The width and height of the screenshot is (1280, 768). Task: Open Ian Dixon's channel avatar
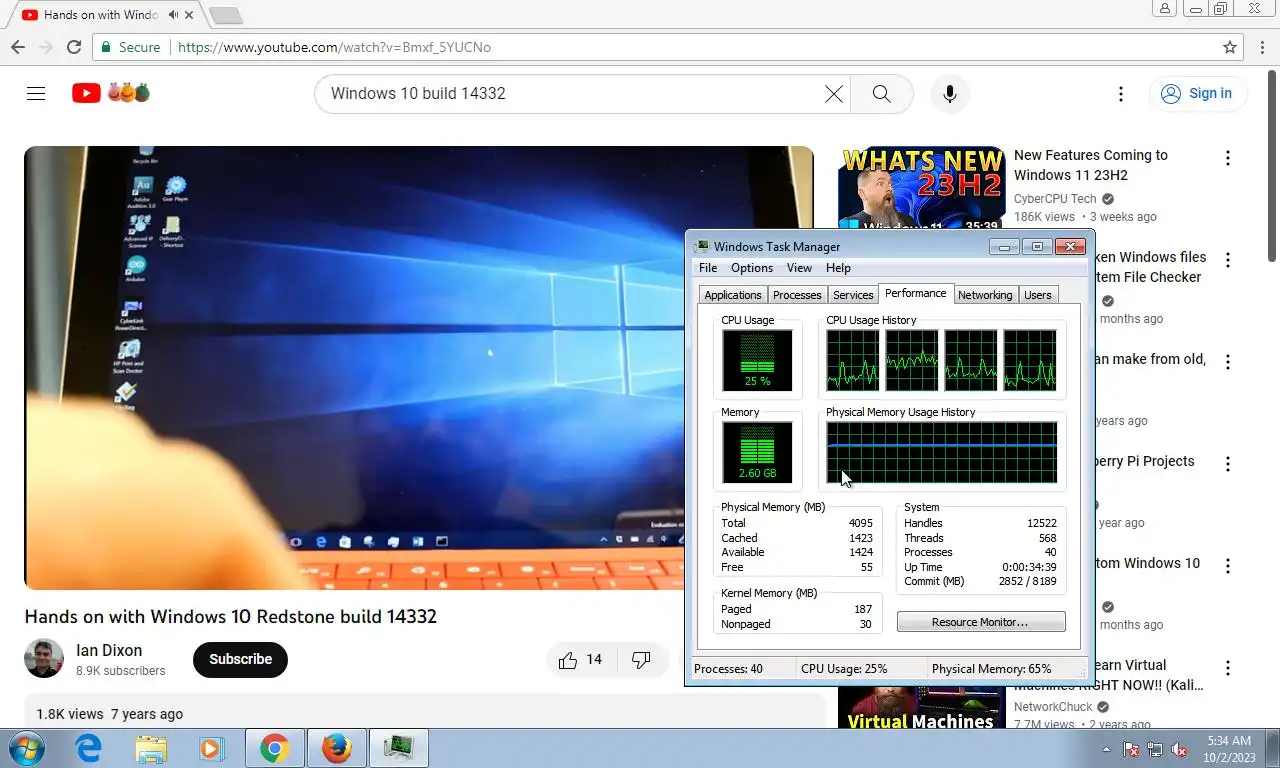44,658
